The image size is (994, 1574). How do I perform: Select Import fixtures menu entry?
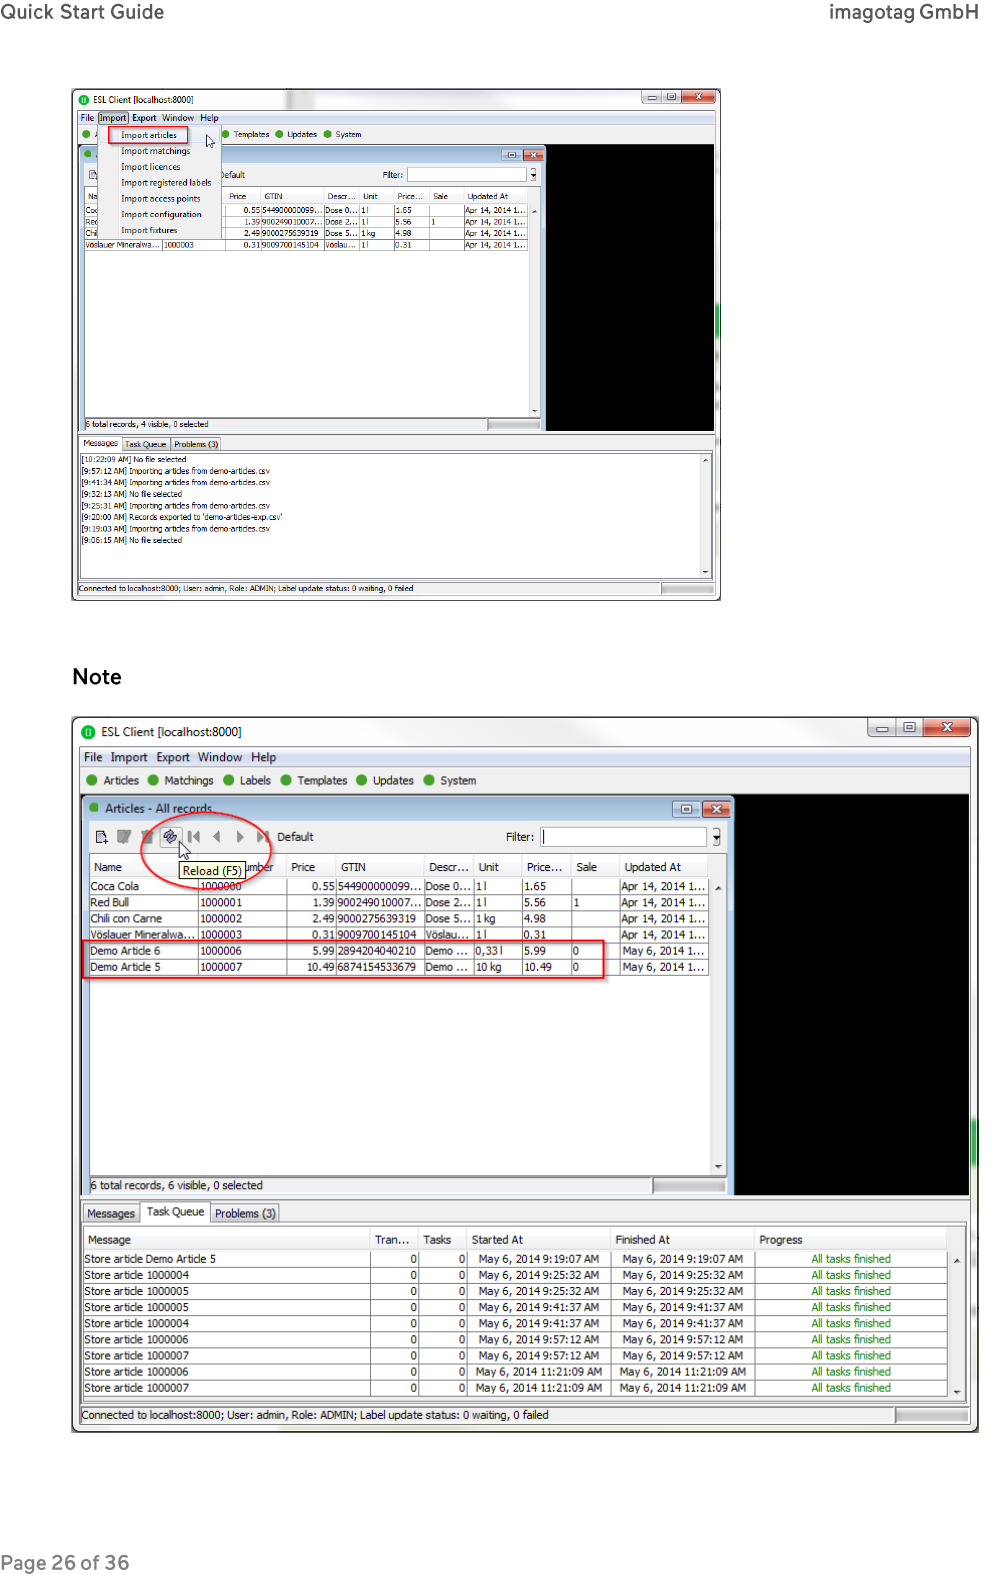(149, 230)
